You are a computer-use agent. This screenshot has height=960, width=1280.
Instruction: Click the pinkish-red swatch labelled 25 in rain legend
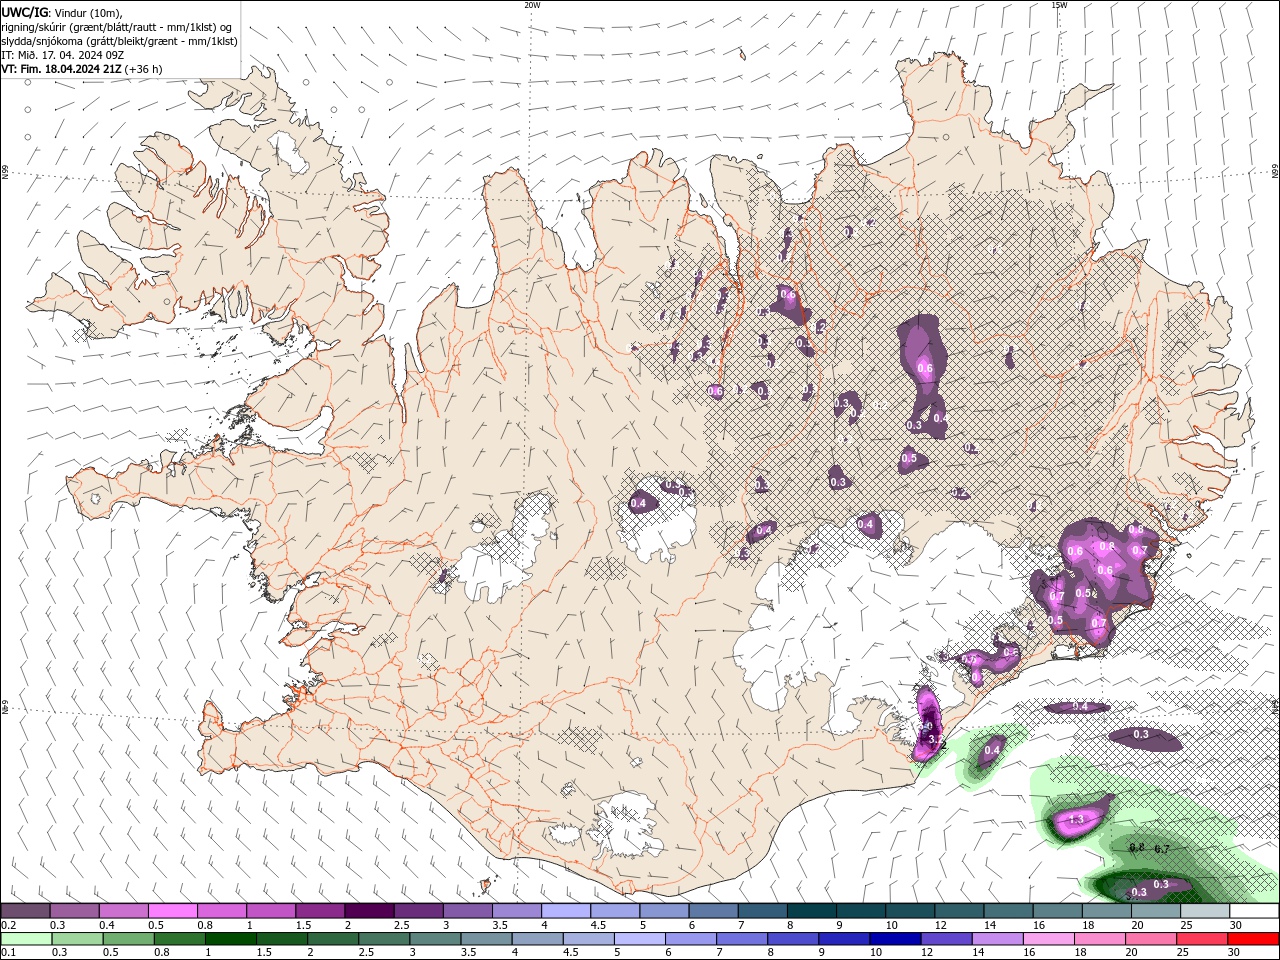pos(1203,939)
